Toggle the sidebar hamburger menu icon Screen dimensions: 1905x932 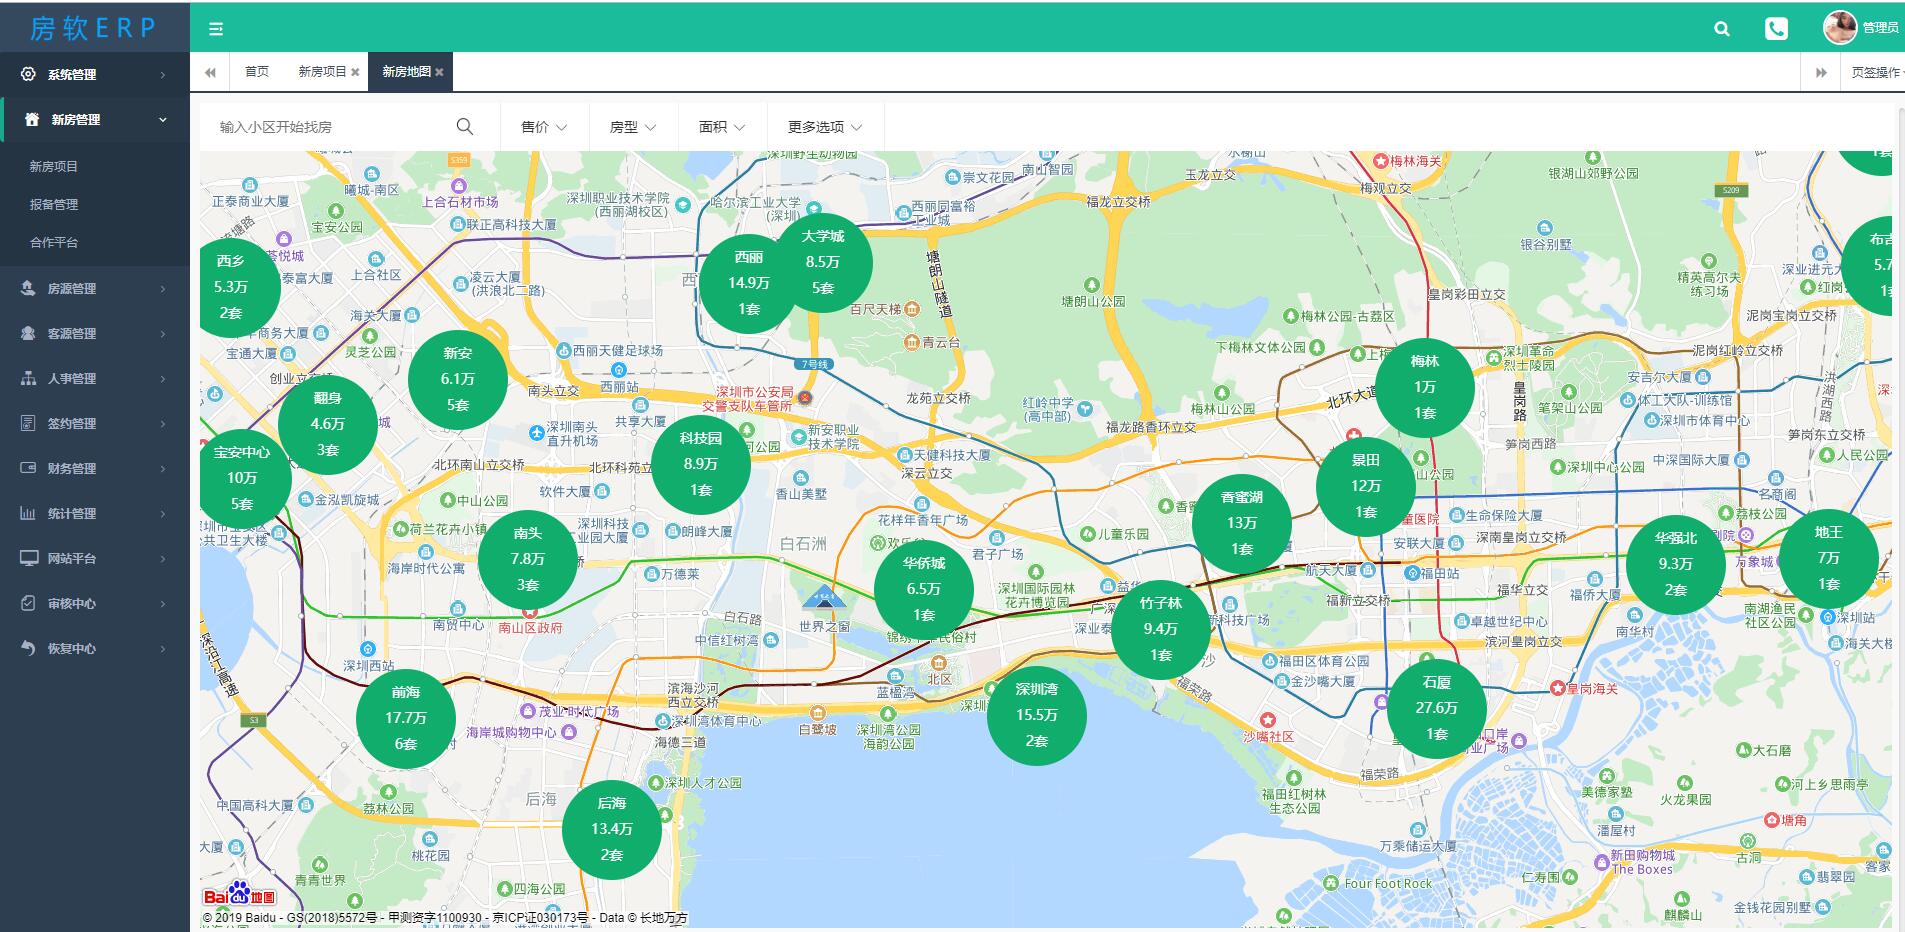(x=215, y=29)
